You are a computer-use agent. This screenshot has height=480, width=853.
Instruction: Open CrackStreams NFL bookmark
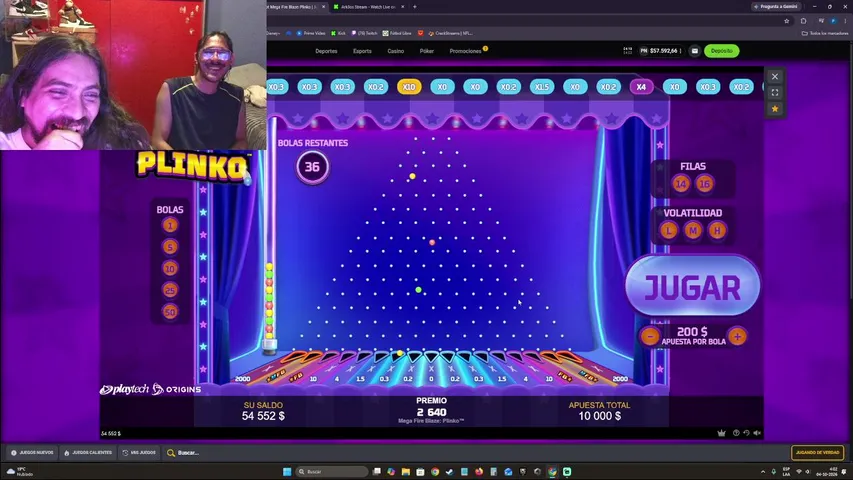point(450,33)
